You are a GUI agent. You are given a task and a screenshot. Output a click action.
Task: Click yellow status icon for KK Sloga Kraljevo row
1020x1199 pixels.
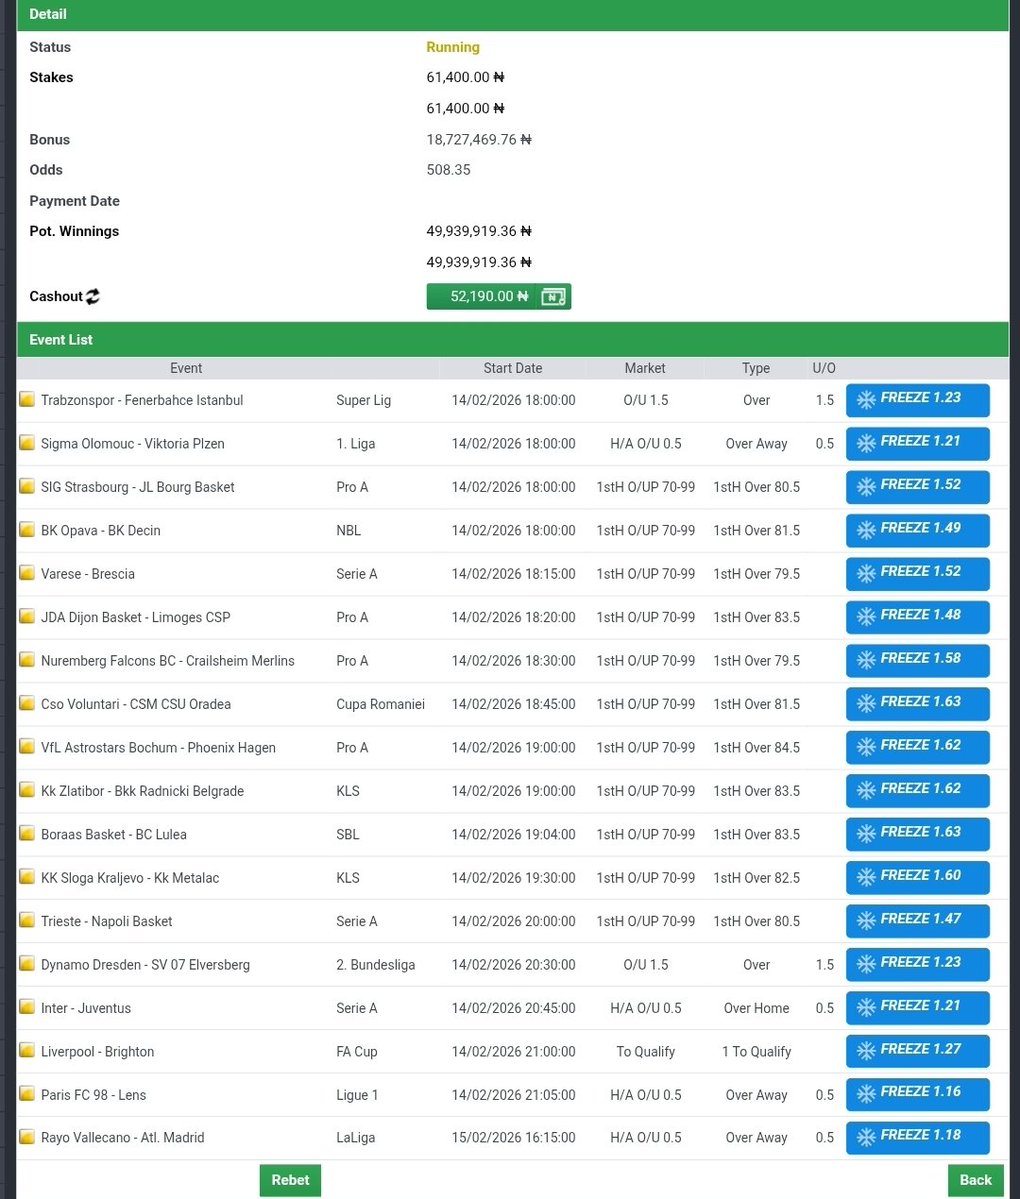point(27,876)
